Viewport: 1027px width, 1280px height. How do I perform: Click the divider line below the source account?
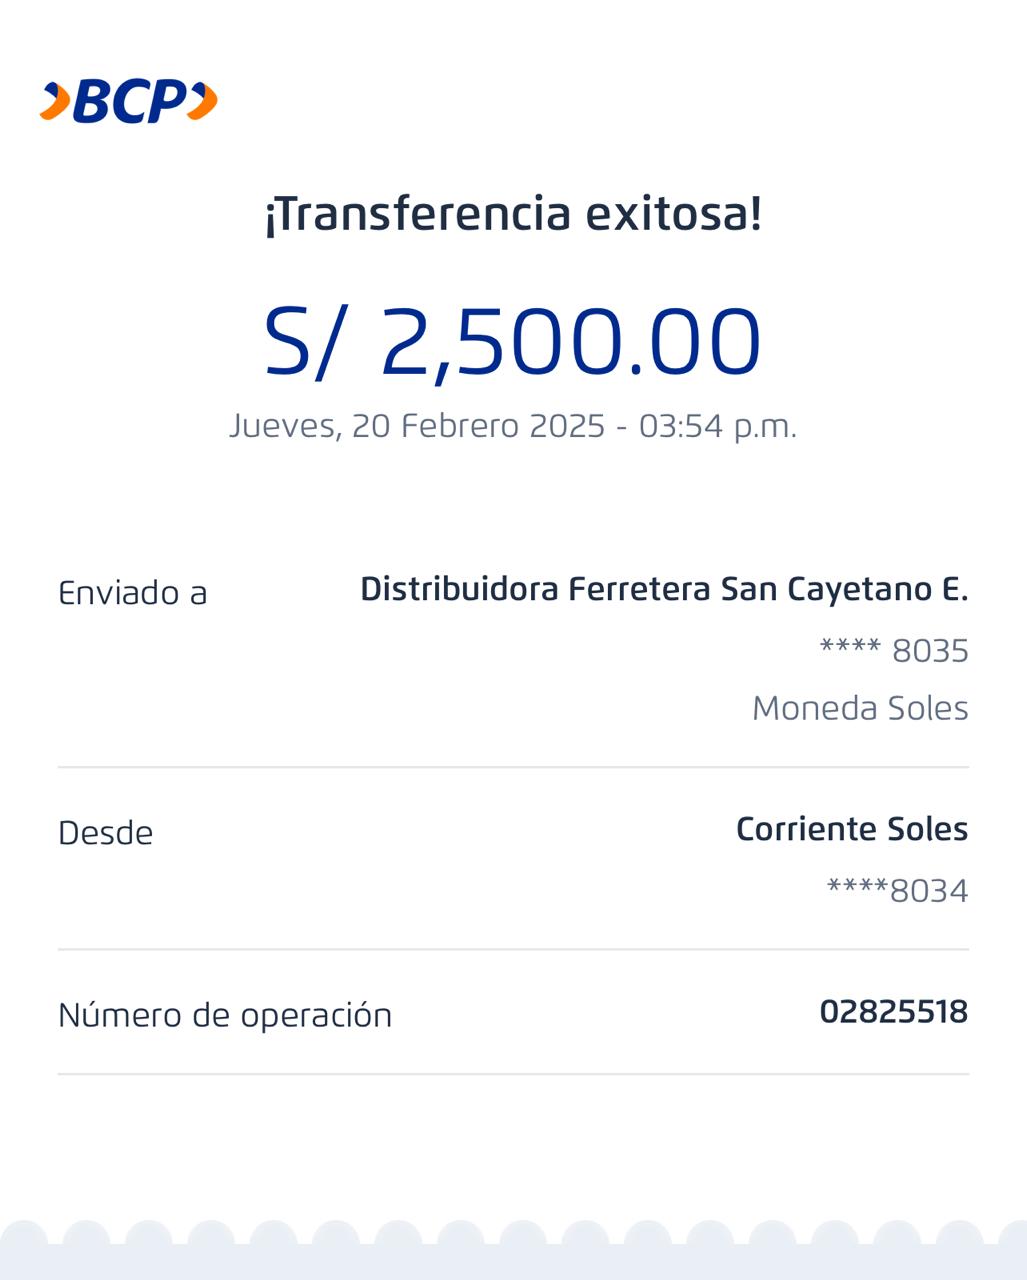click(513, 949)
